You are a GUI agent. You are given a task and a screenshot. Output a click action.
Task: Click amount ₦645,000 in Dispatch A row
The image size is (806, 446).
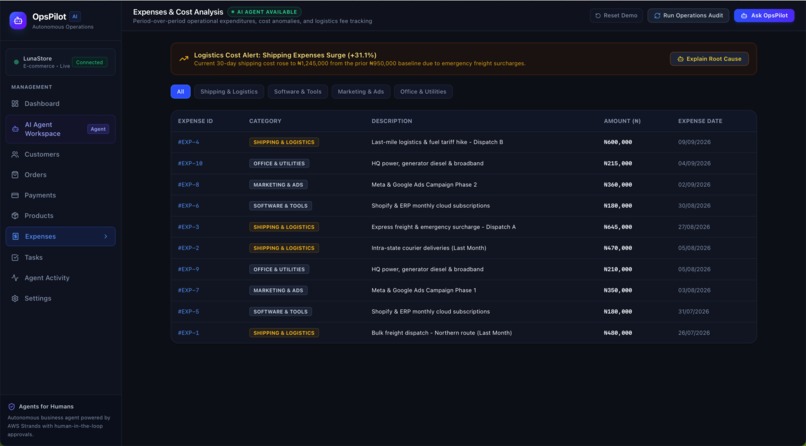coord(618,227)
